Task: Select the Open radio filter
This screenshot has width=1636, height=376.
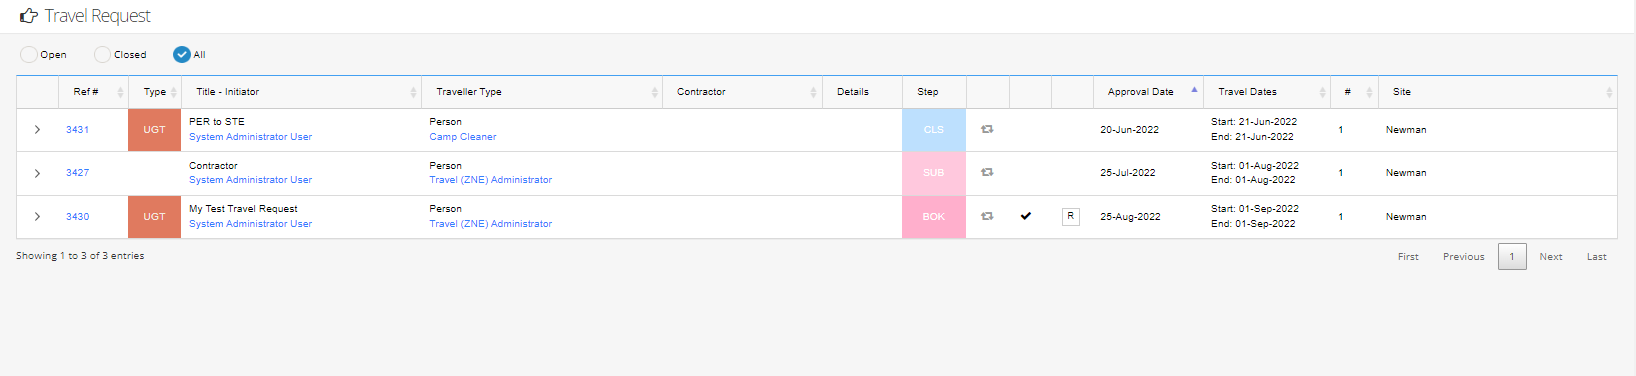Action: pos(29,55)
